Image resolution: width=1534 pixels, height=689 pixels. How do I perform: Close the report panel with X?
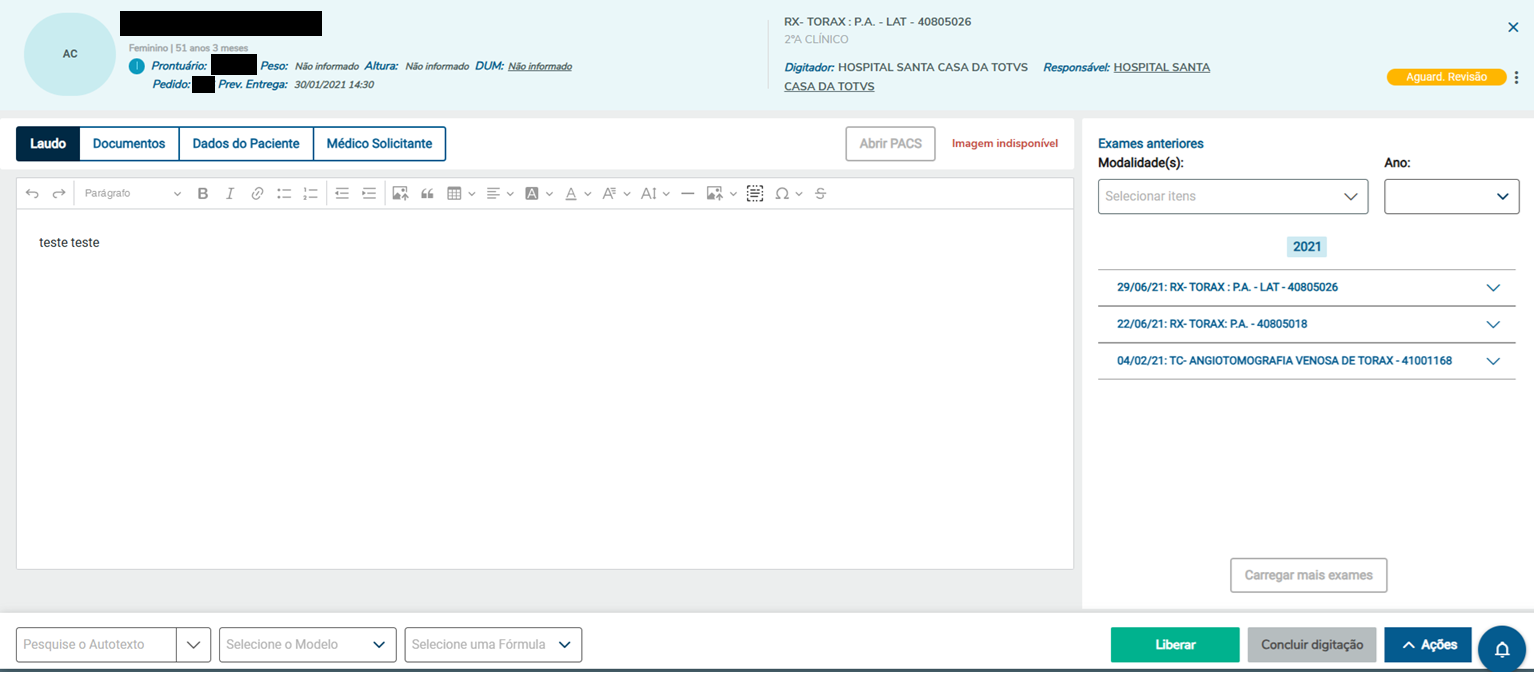click(x=1513, y=28)
